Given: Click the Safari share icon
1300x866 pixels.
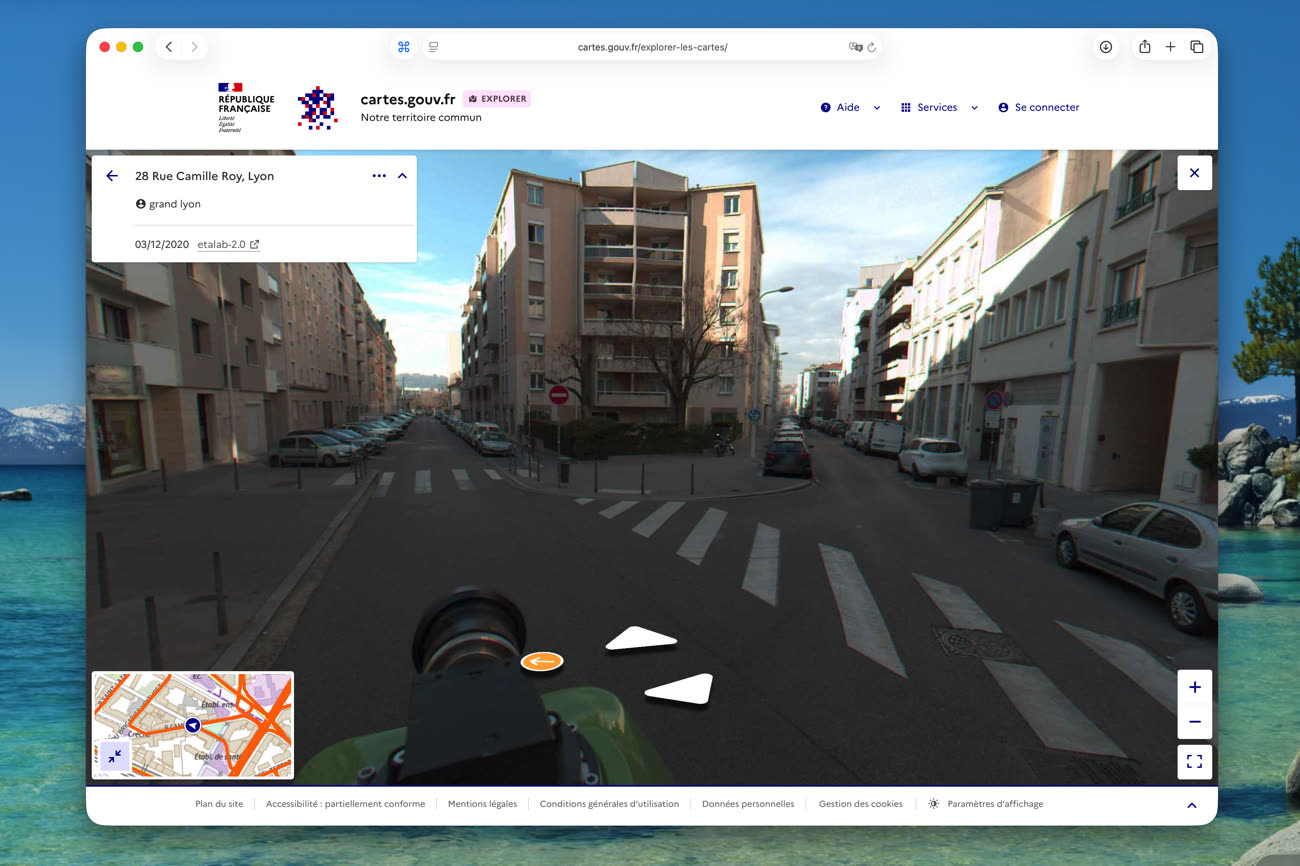Looking at the screenshot, I should (x=1144, y=47).
